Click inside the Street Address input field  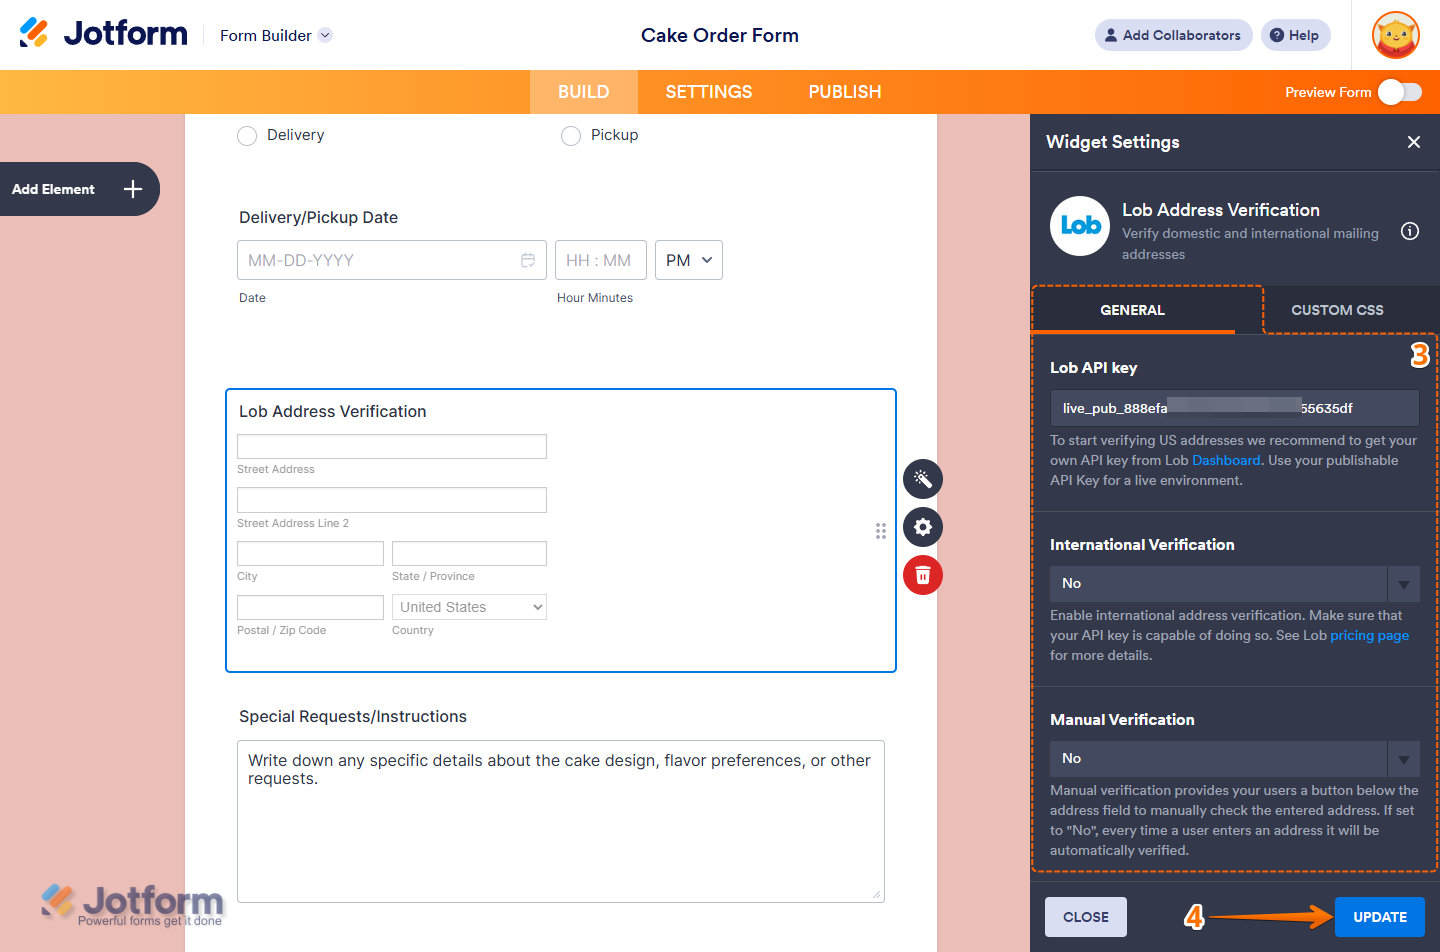(x=391, y=446)
